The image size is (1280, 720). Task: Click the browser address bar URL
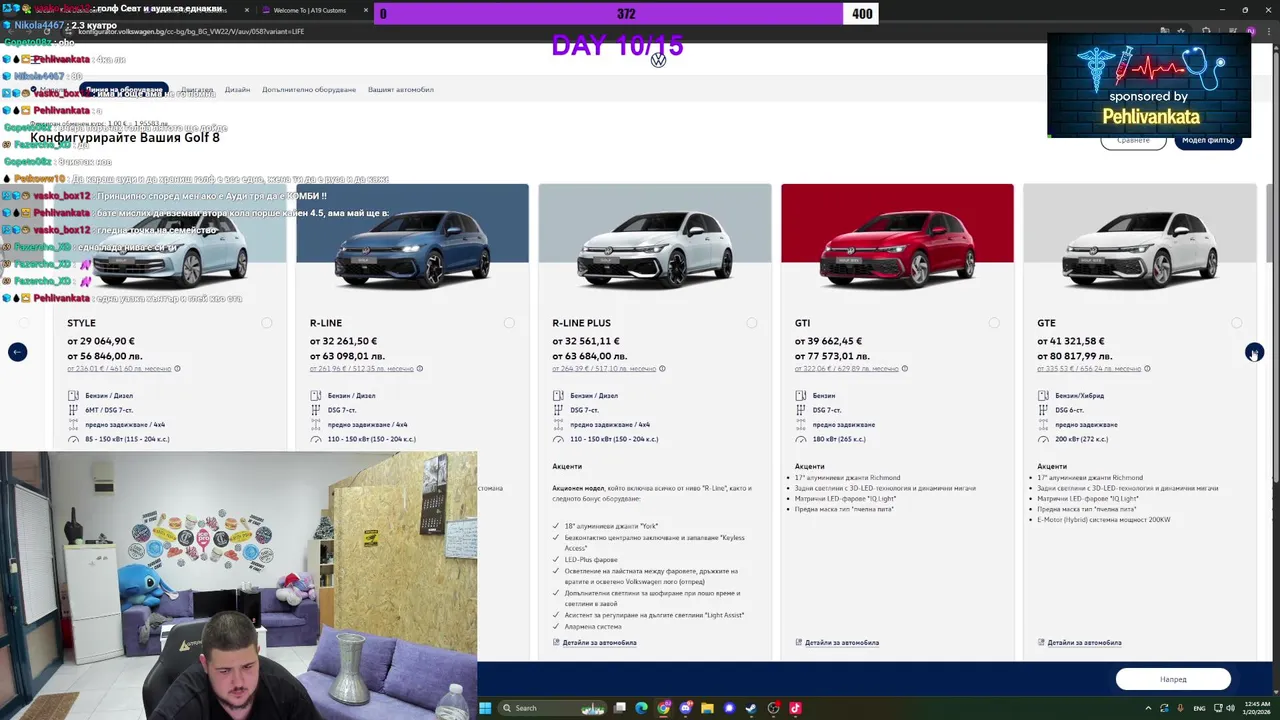click(x=191, y=31)
